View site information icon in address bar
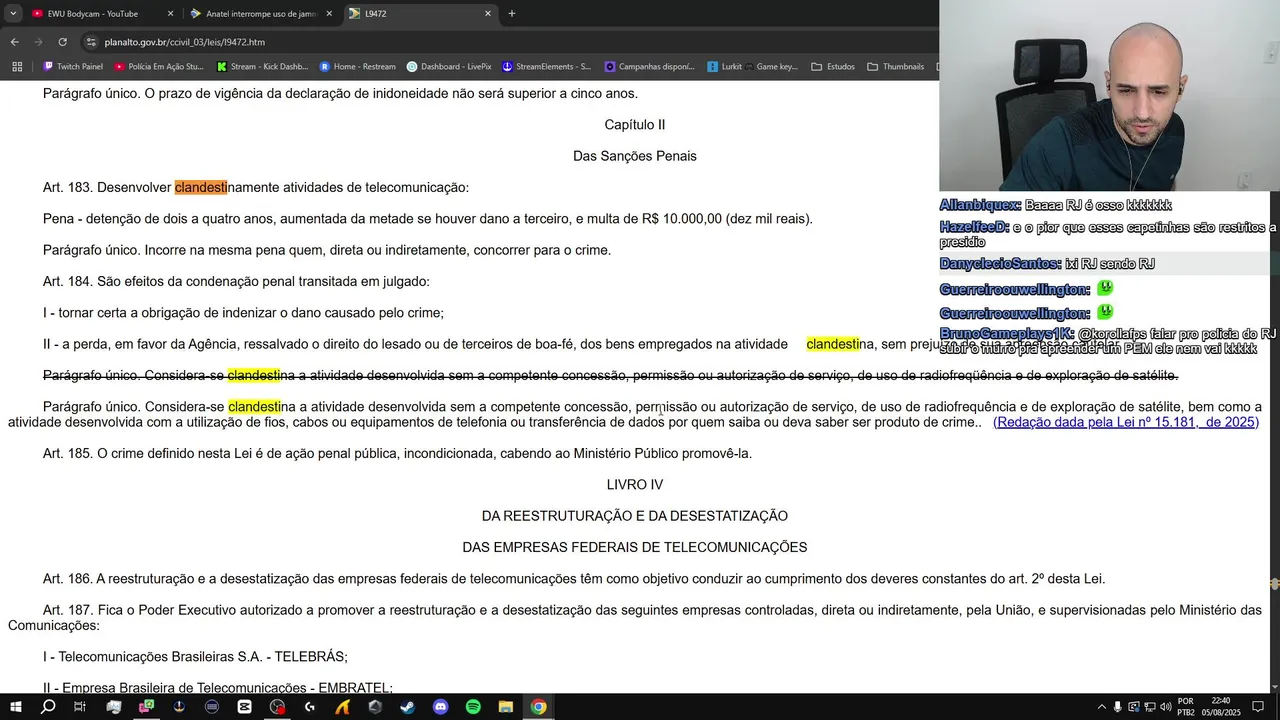This screenshot has height=720, width=1280. [91, 42]
